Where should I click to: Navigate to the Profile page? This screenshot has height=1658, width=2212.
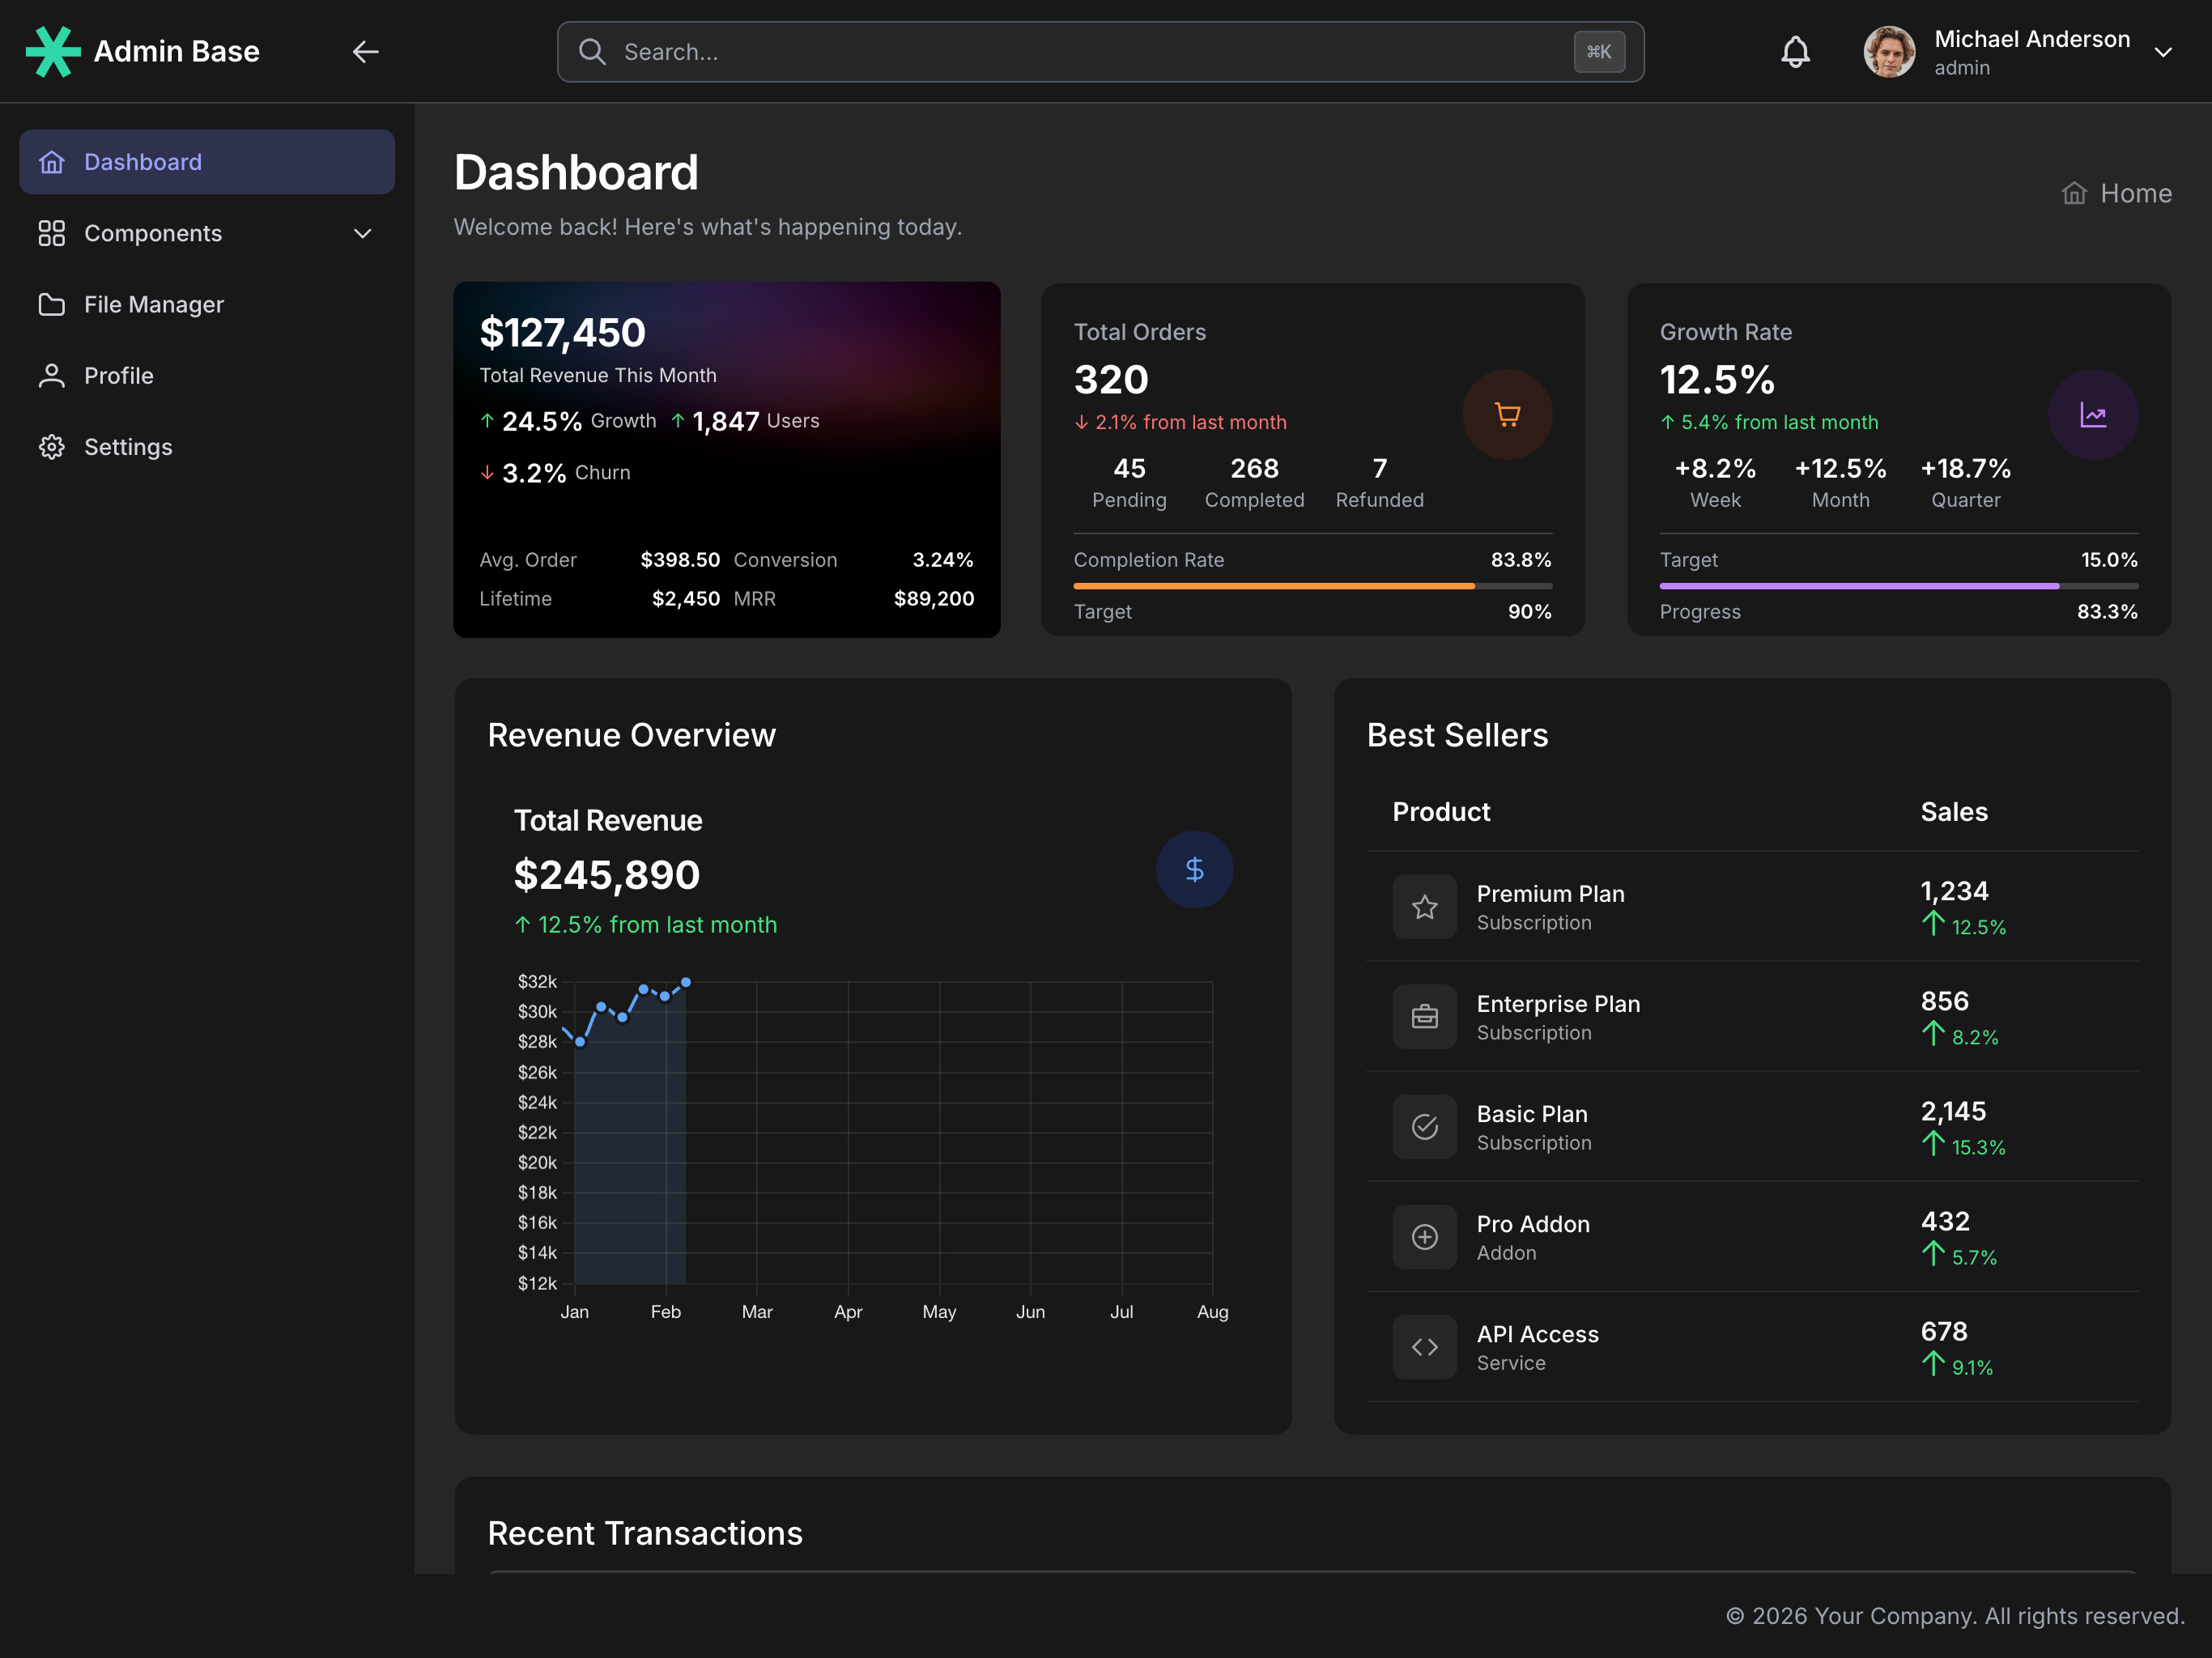point(118,375)
